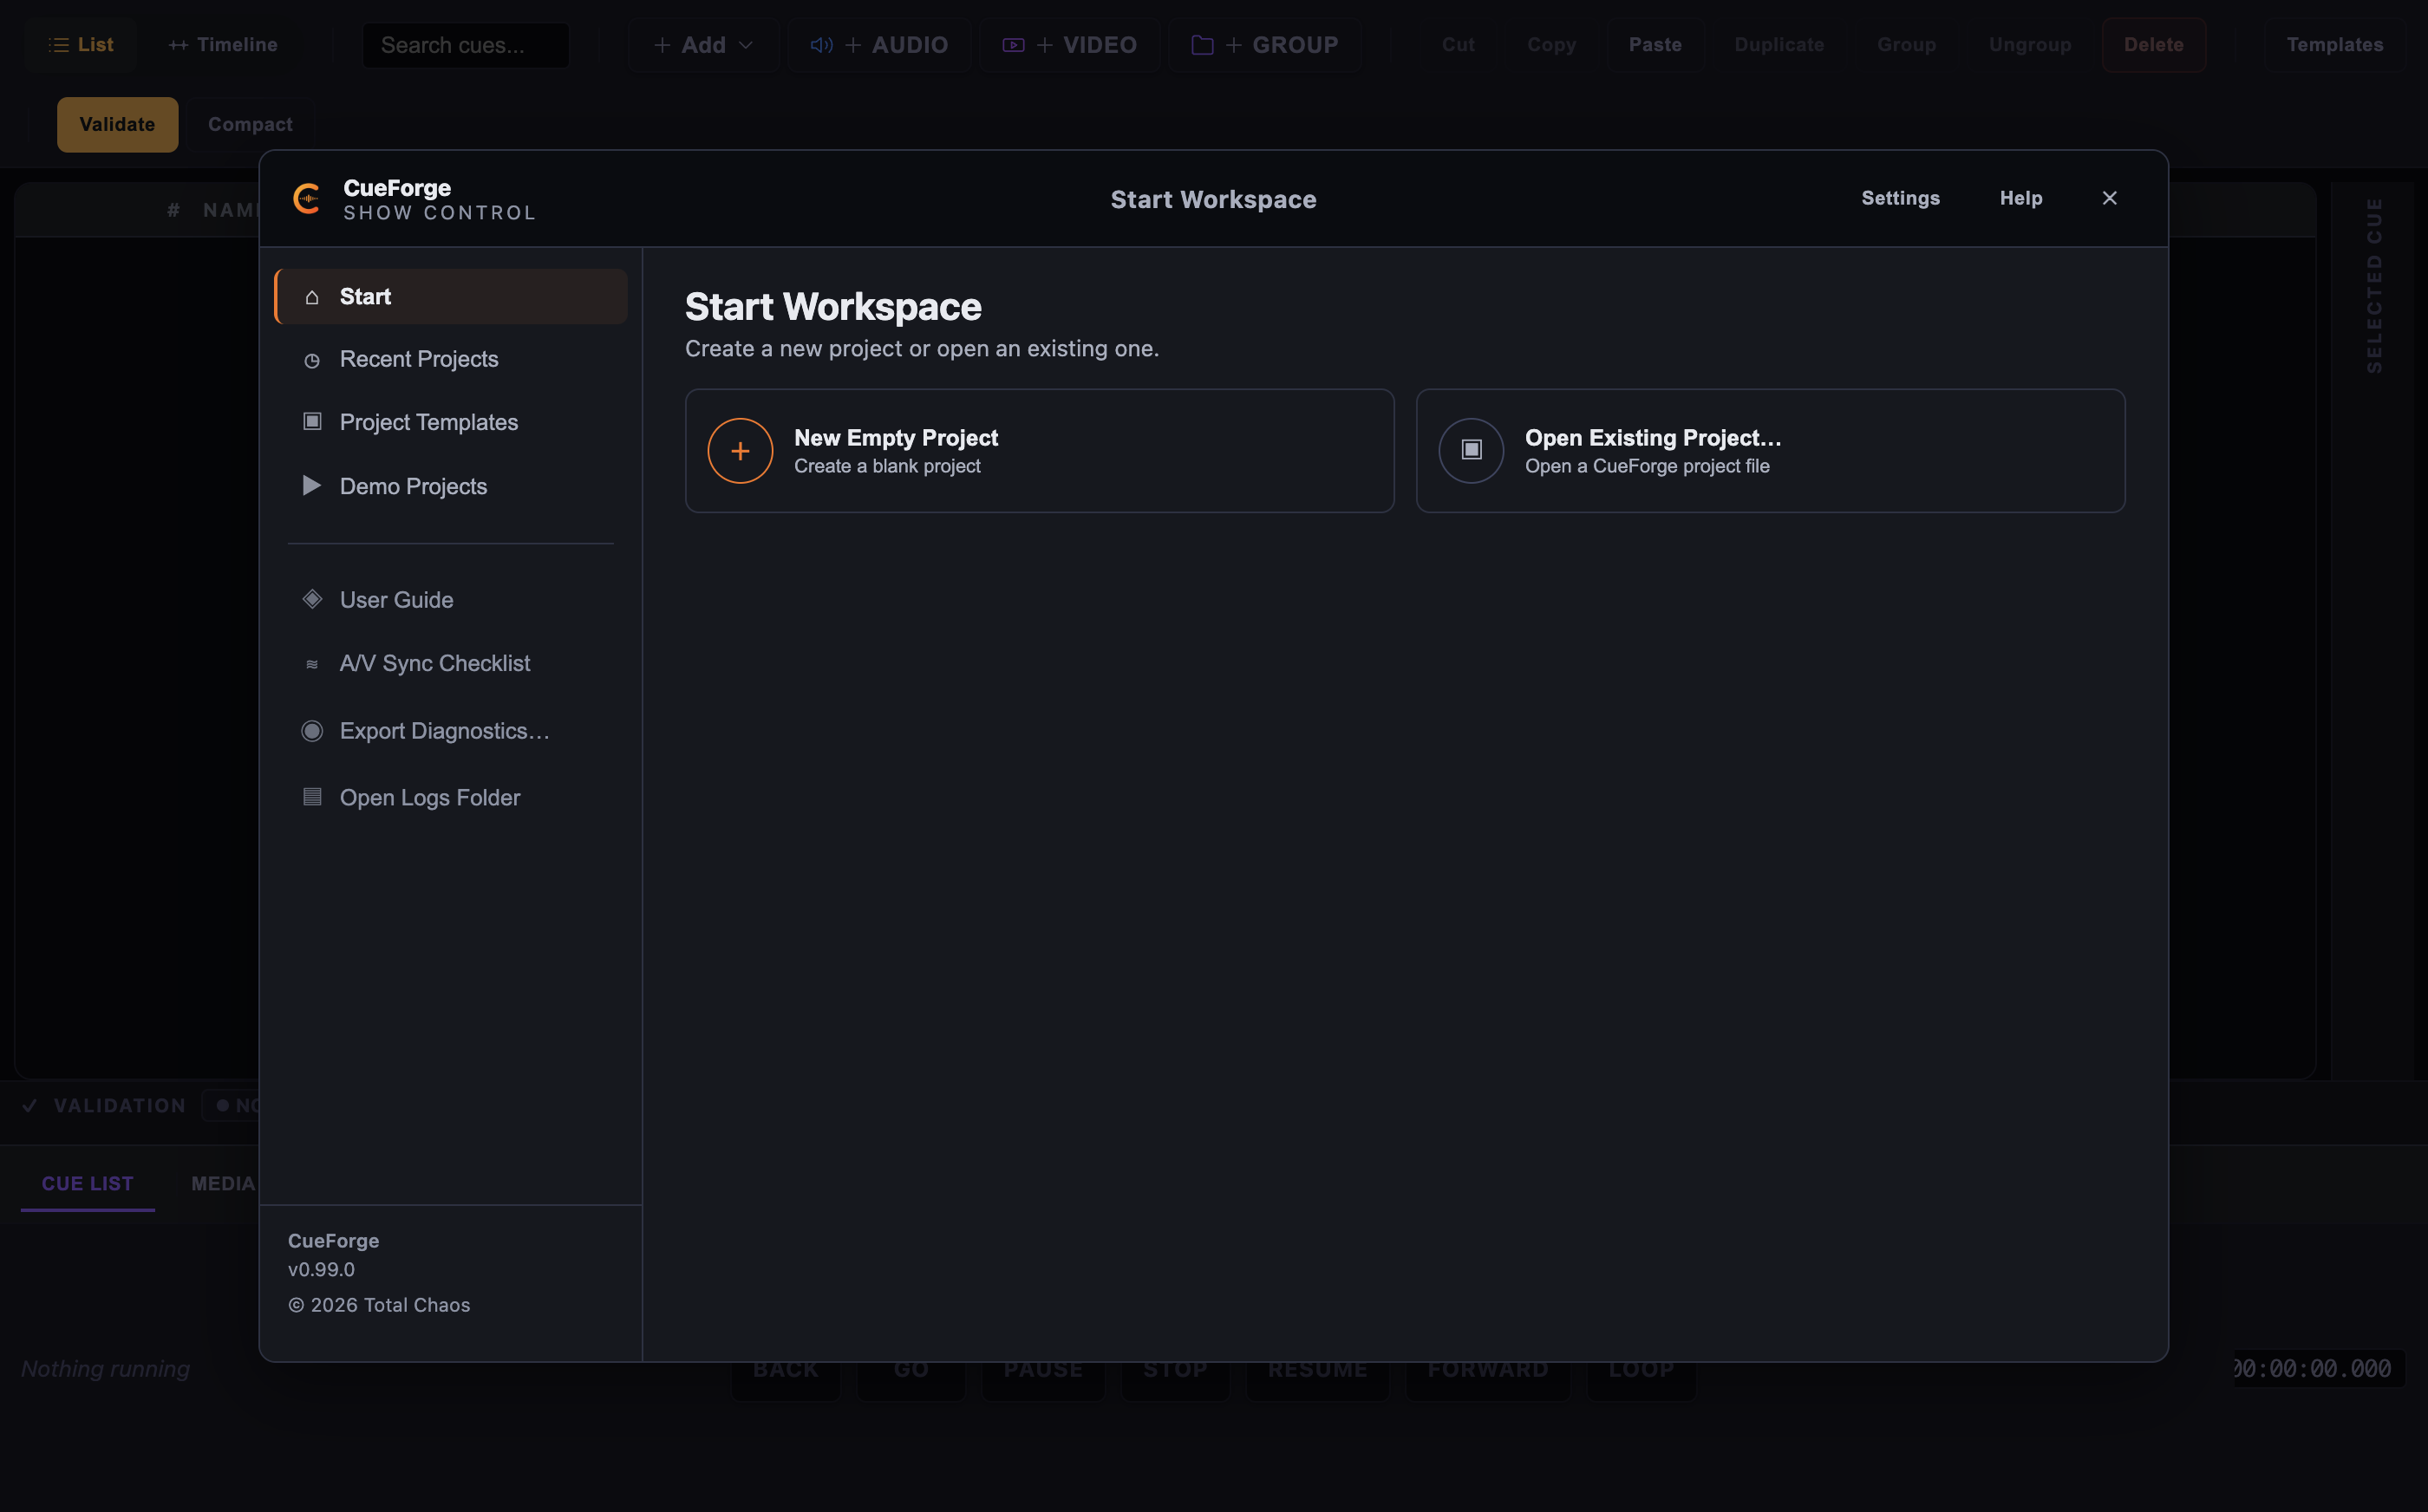Click the Validate button
This screenshot has width=2428, height=1512.
pos(117,125)
